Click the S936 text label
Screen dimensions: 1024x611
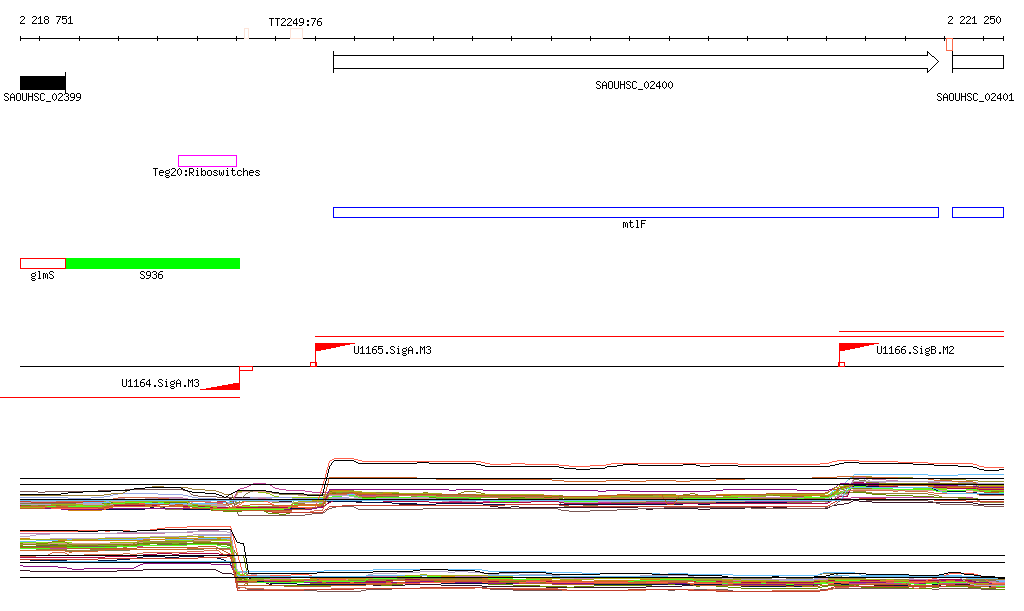tap(151, 275)
